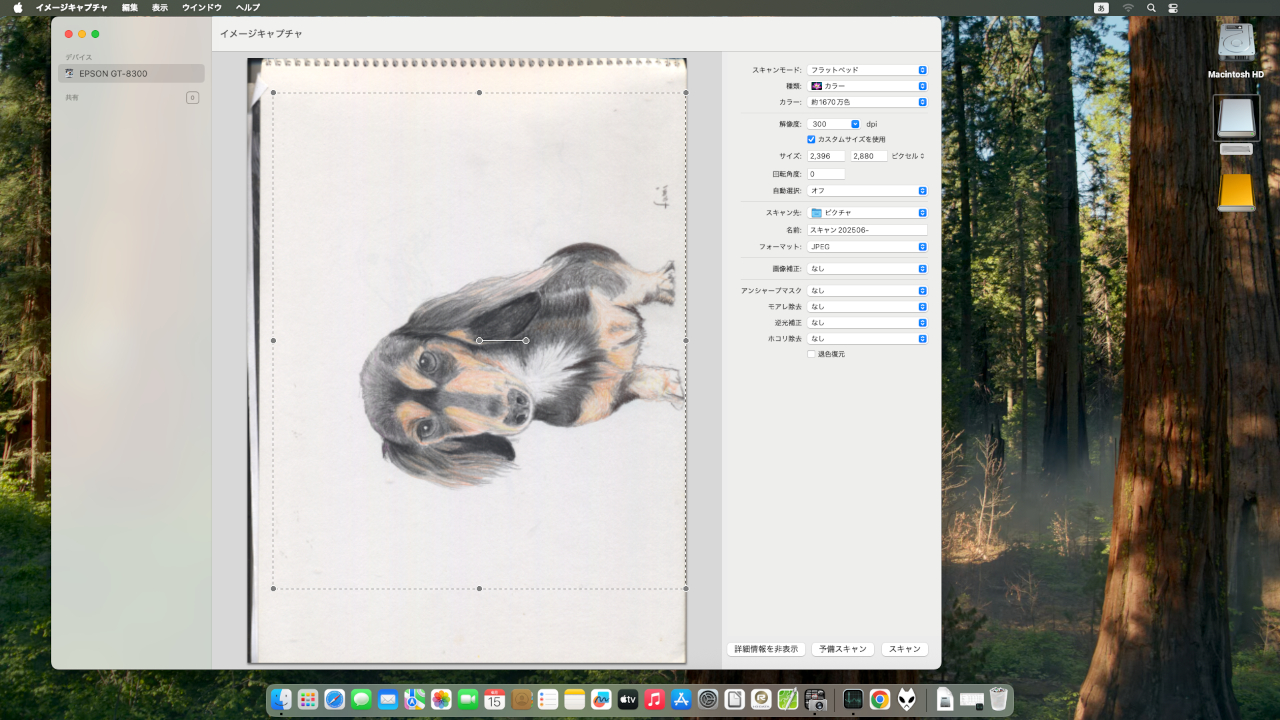Open モアレ除去 dropdown
1280x720 pixels.
tap(867, 306)
